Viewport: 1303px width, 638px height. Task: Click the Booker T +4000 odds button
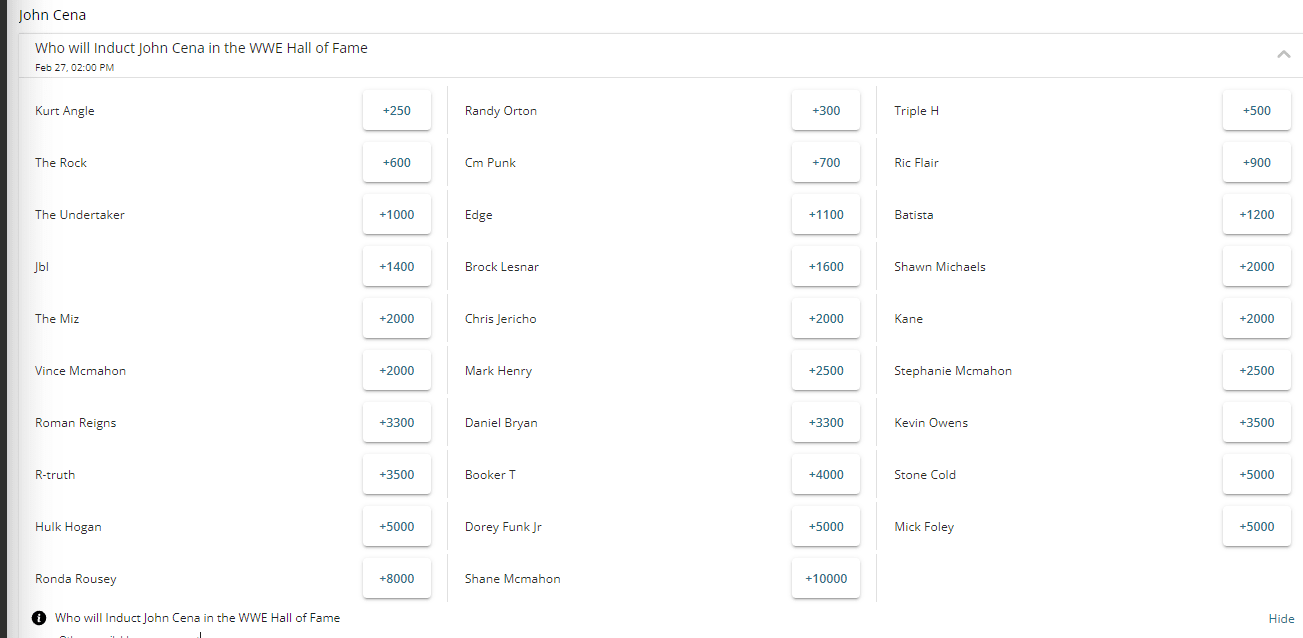826,475
